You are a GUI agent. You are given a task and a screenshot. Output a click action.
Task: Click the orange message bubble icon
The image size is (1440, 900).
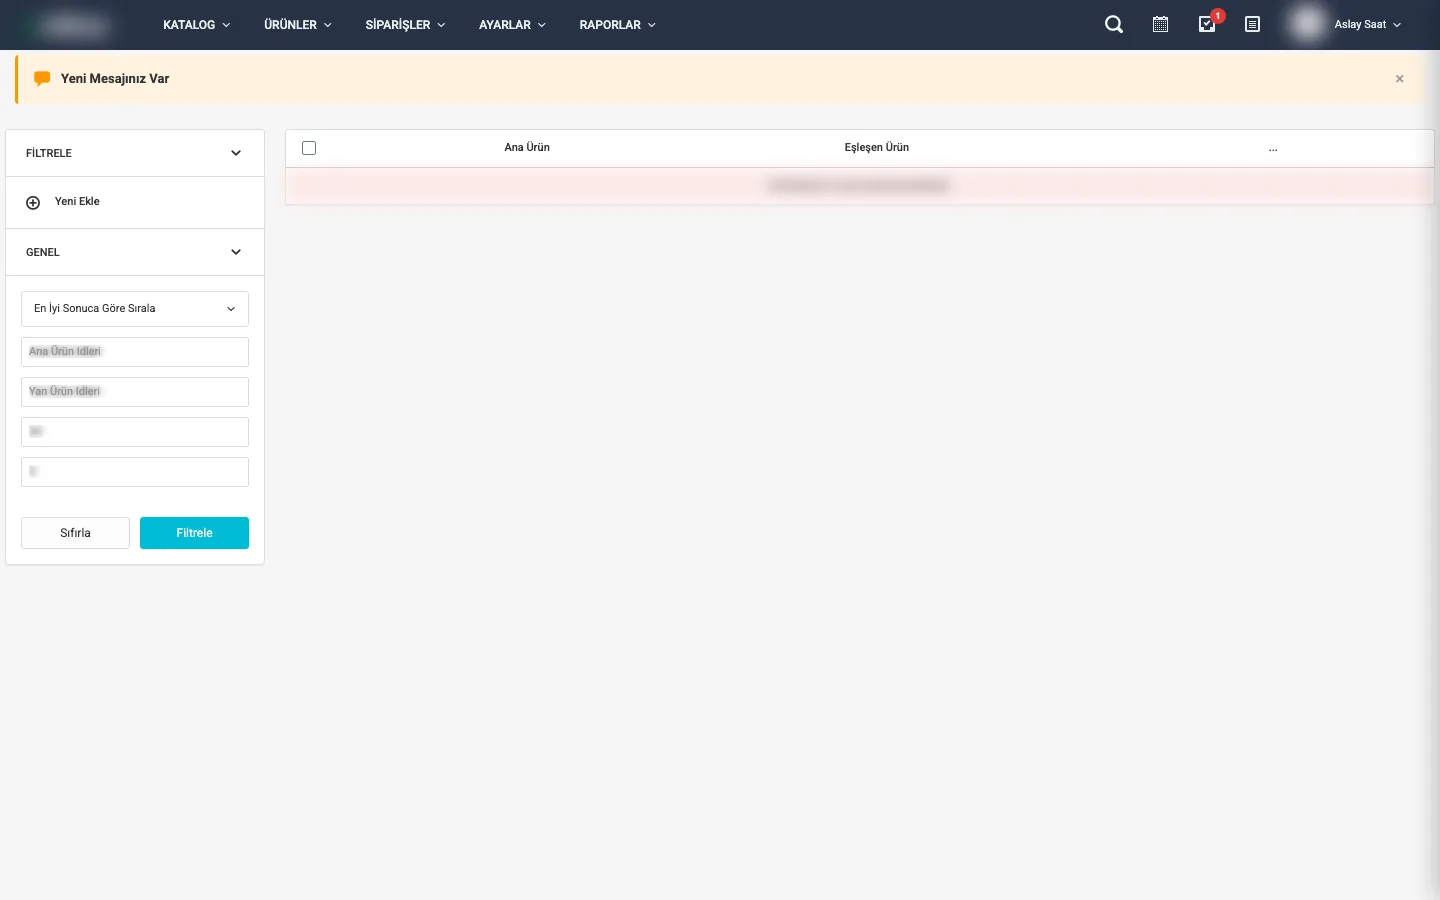(42, 79)
